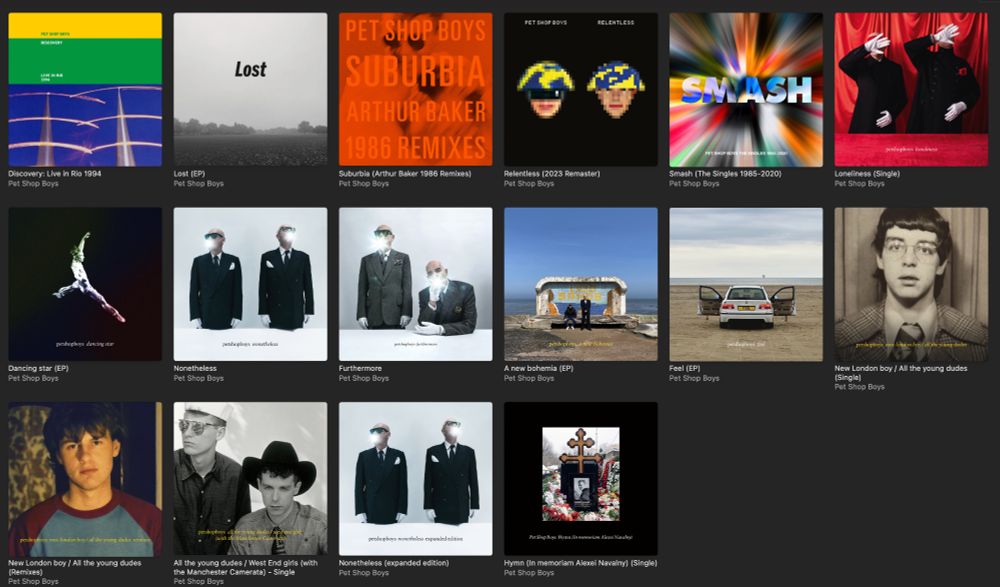1000x587 pixels.
Task: Open Pet Shop Boys artist under Suburbia remixes
Action: pyautogui.click(x=364, y=184)
